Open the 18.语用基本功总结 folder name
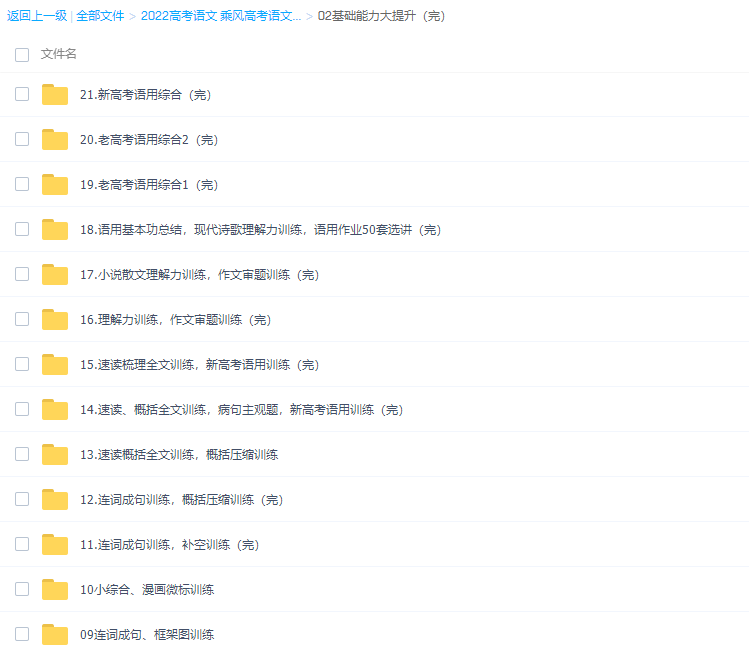Image resolution: width=749 pixels, height=649 pixels. click(260, 230)
